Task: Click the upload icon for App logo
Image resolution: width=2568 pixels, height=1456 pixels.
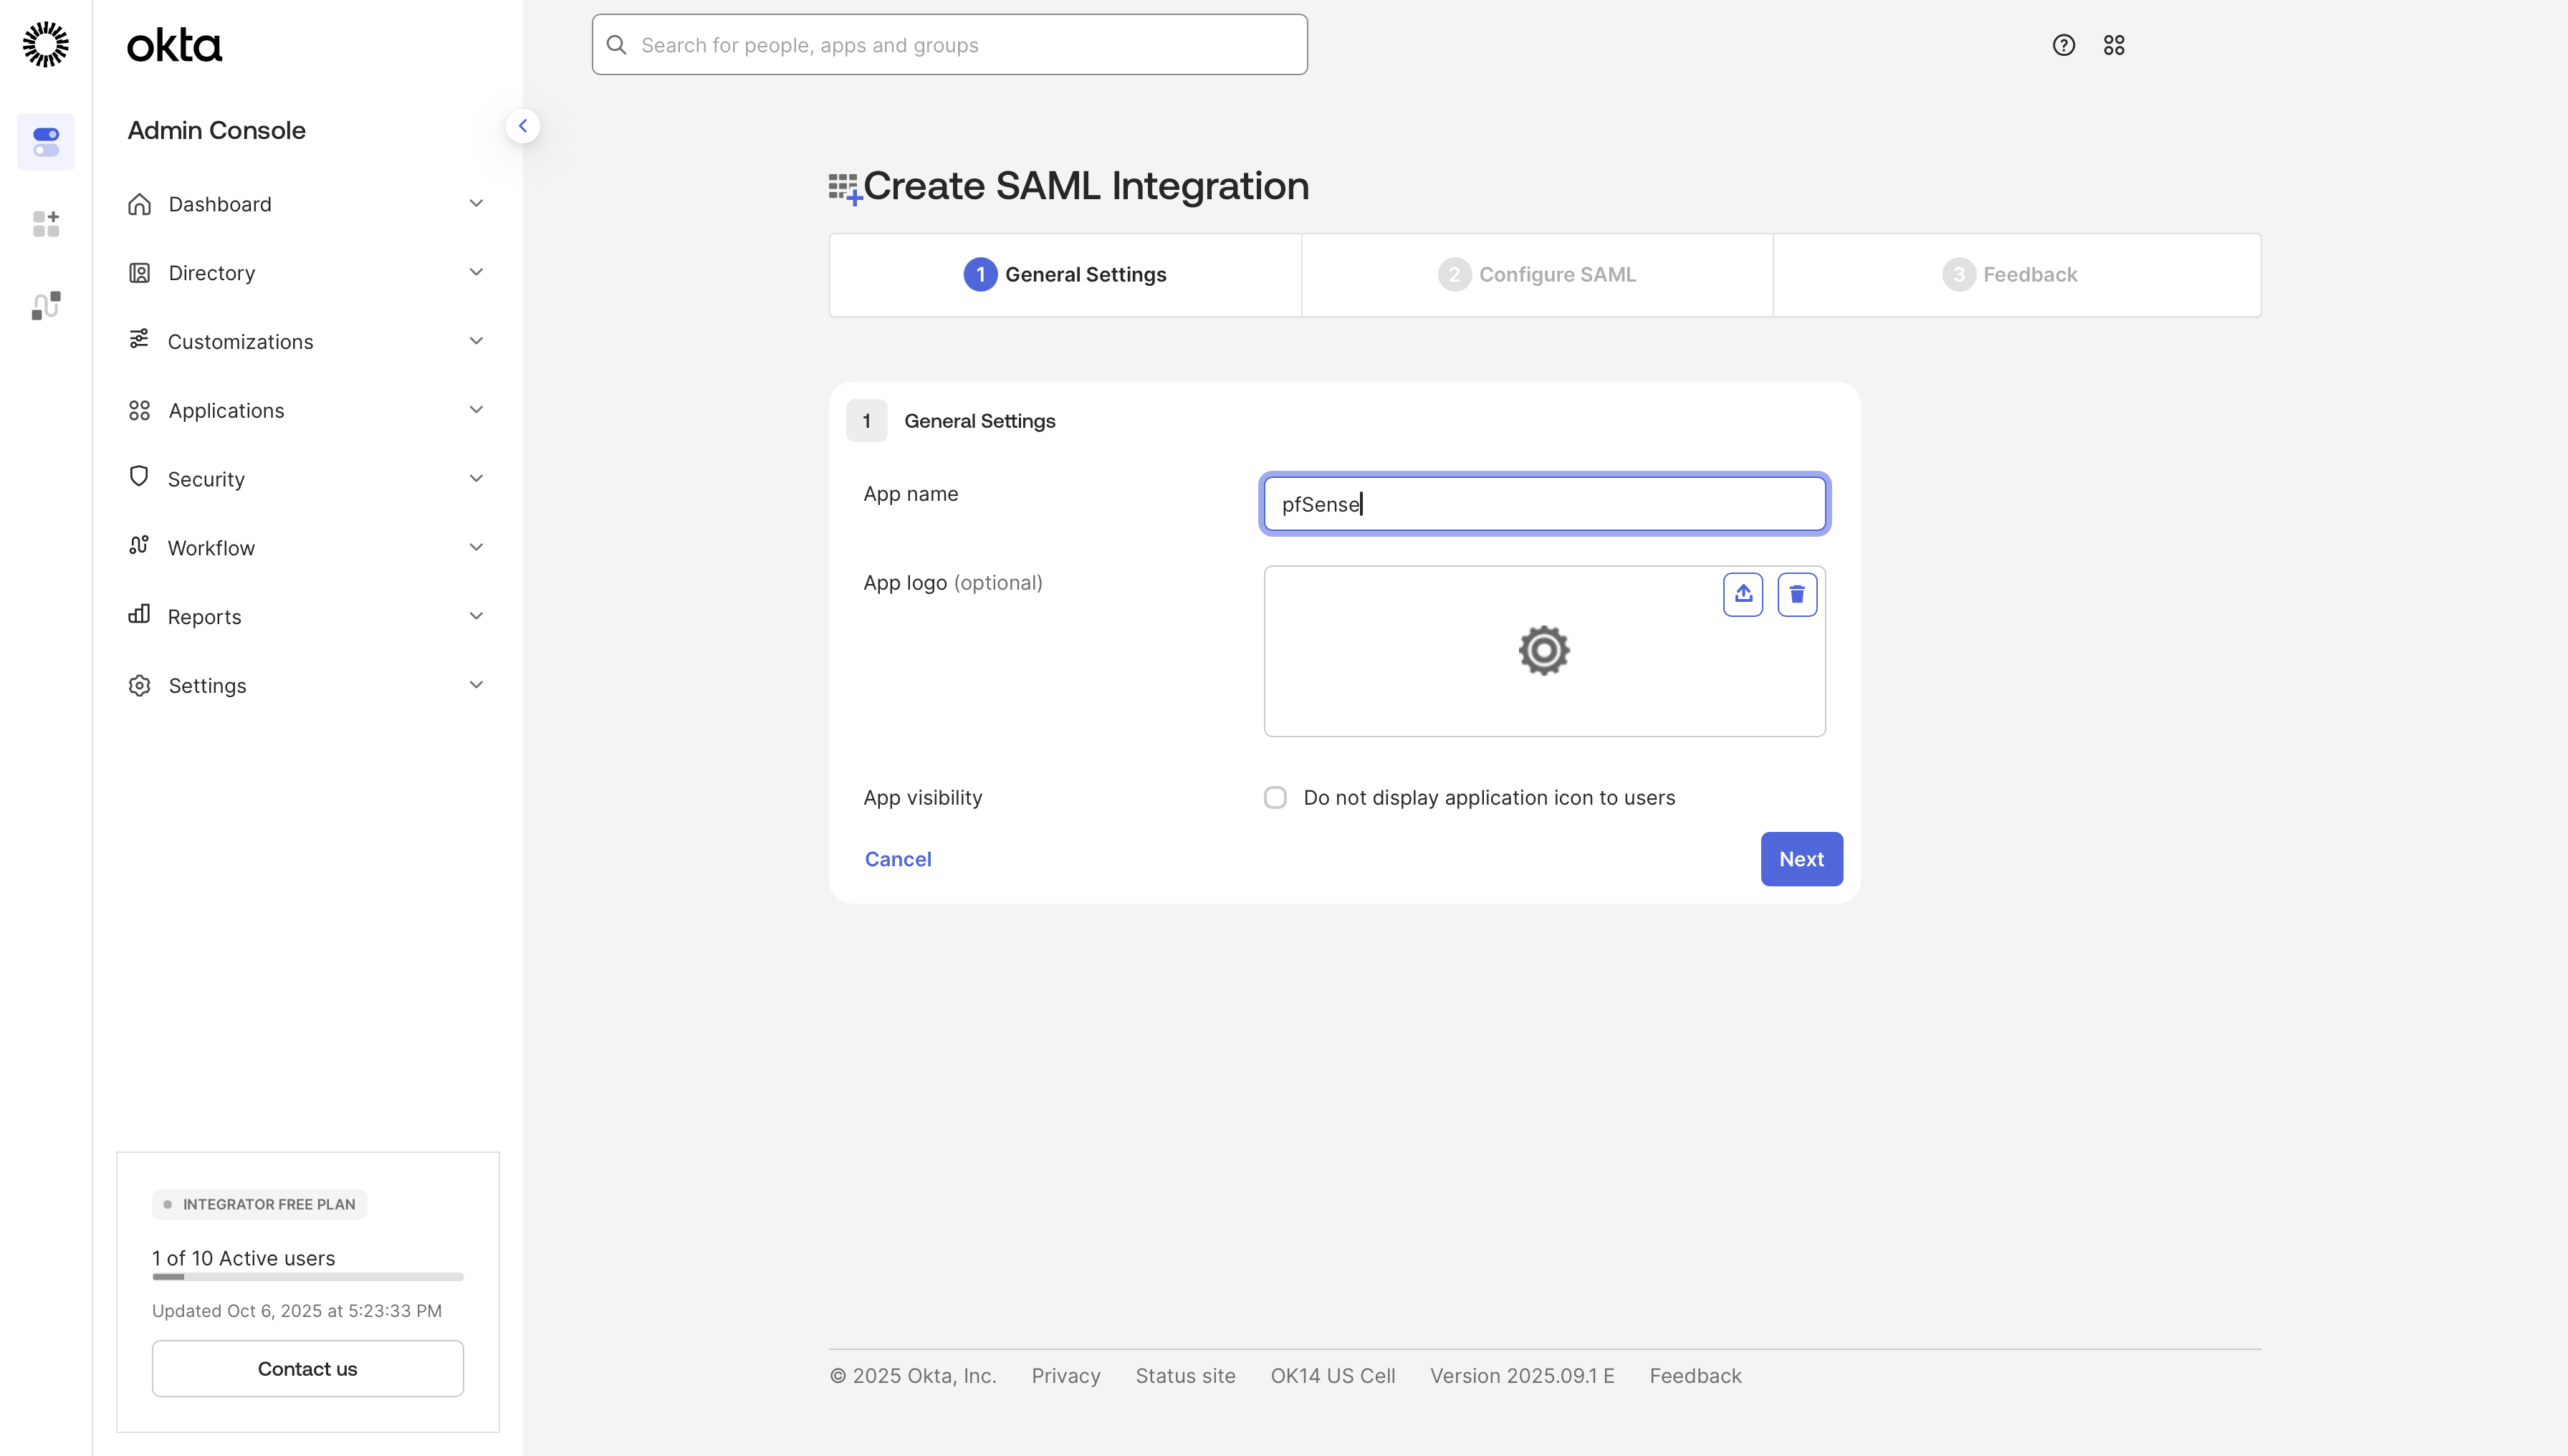Action: 1744,594
